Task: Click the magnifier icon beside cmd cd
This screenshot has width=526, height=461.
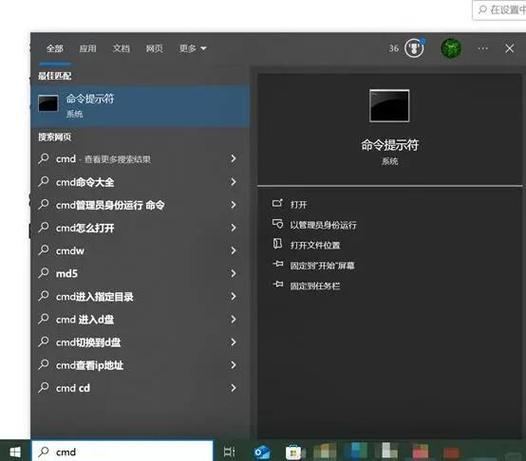Action: 44,388
